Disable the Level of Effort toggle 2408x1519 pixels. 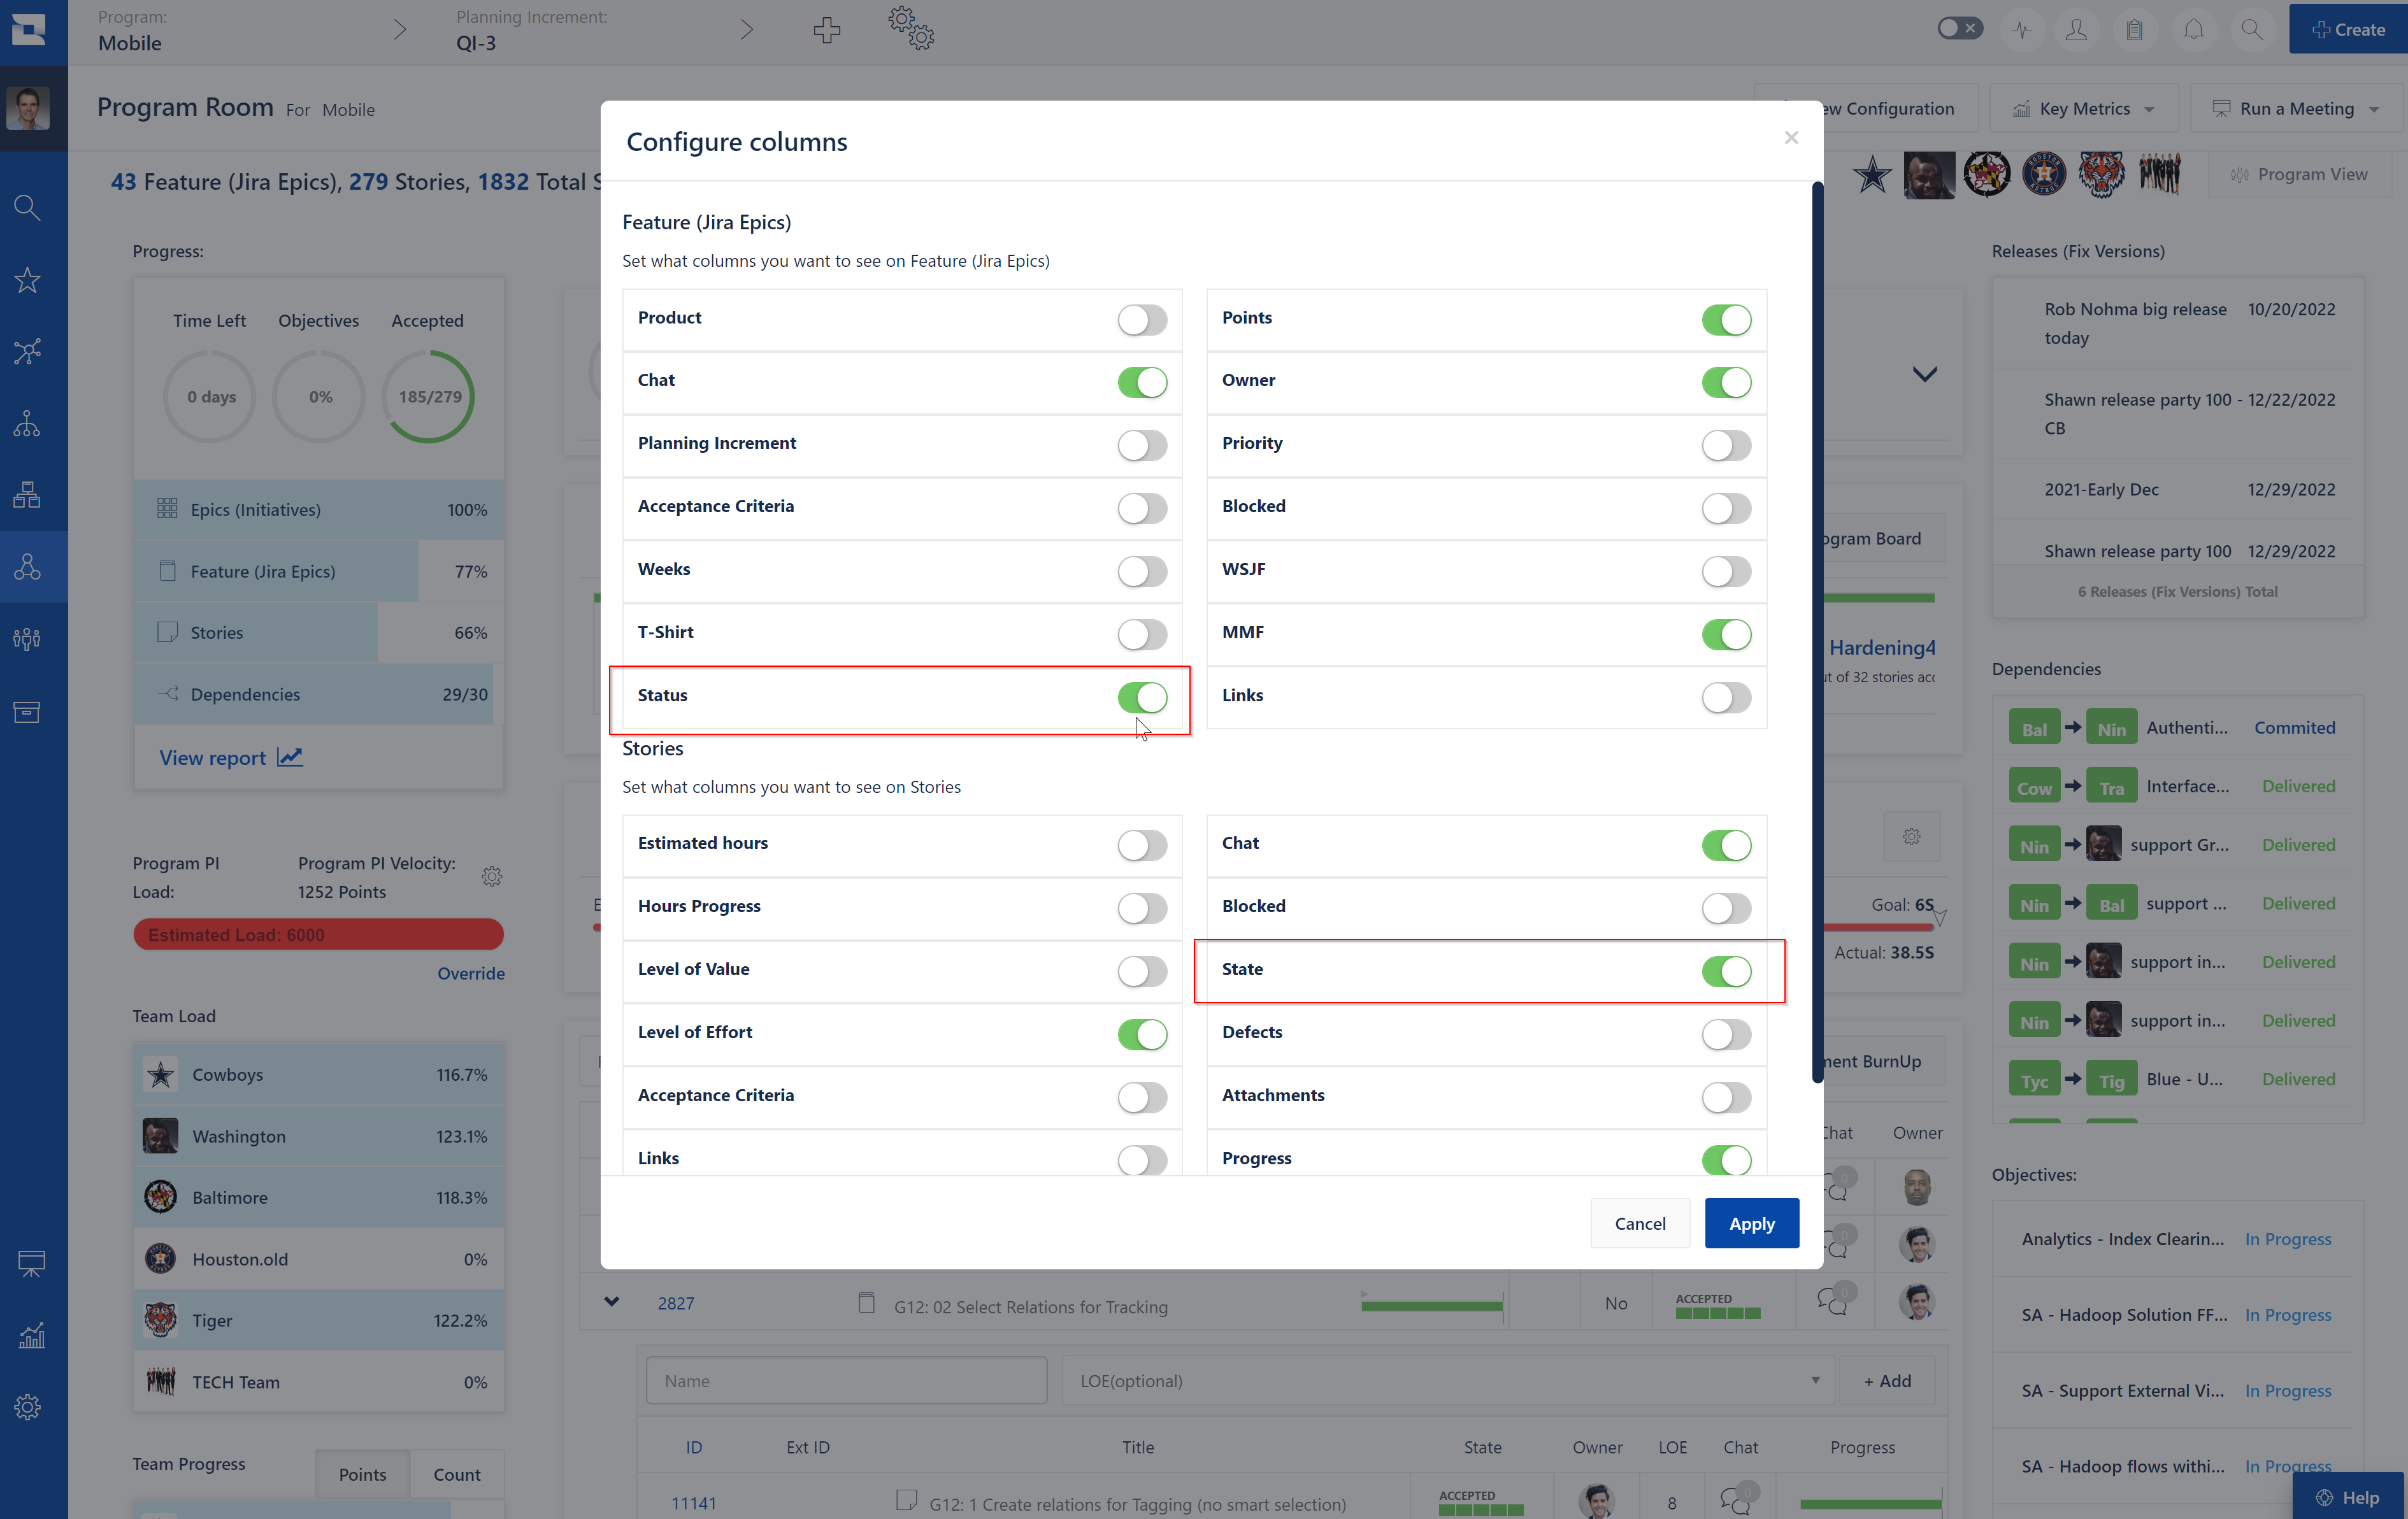(x=1142, y=1034)
